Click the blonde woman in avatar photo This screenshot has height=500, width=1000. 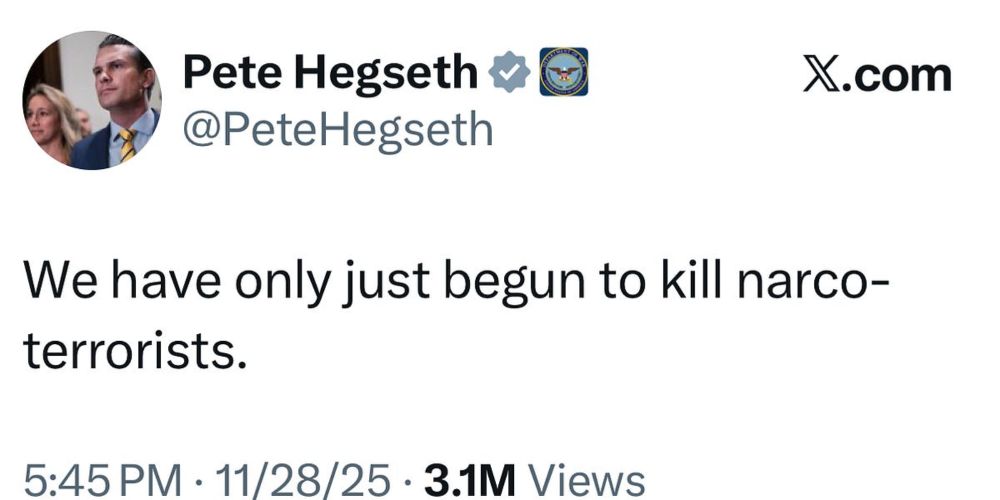[52, 123]
